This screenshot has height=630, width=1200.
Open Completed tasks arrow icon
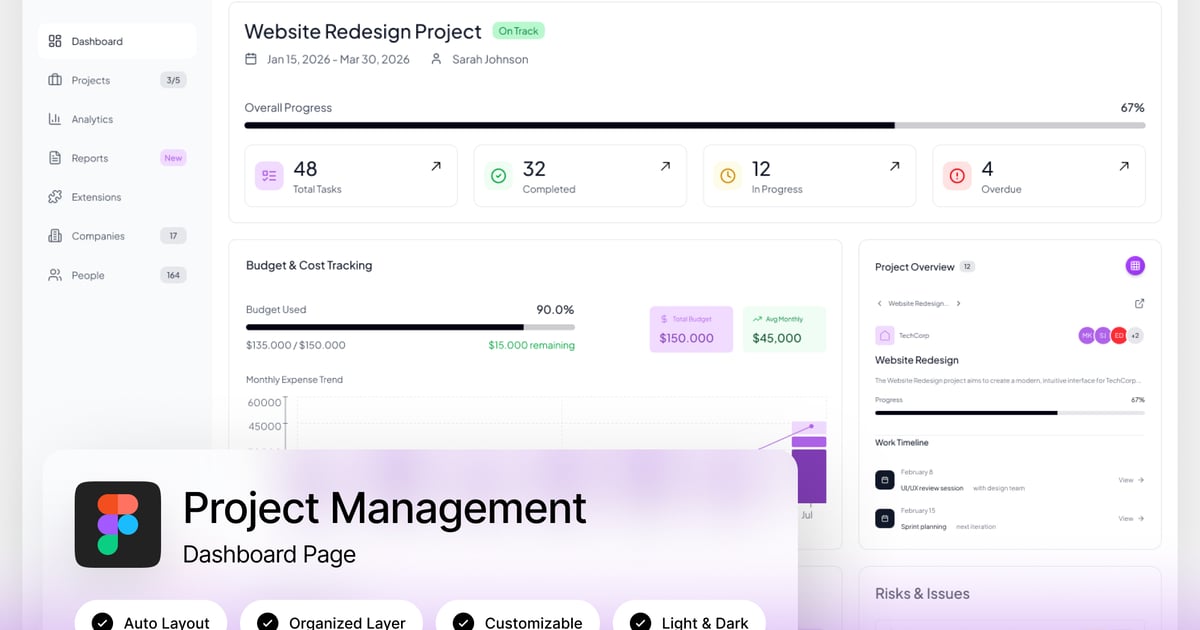[665, 166]
